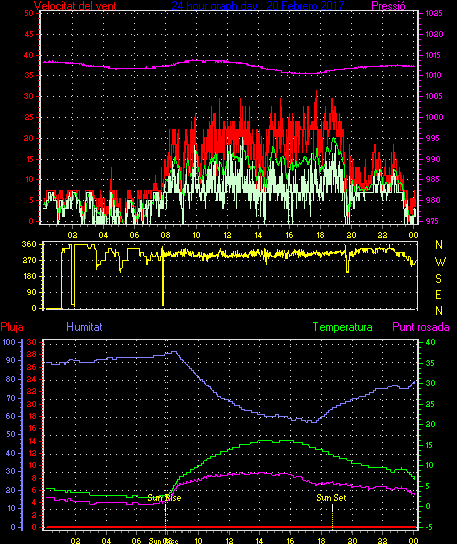
Task: Click the blue "70" humidity axis value
Action: [x=10, y=398]
